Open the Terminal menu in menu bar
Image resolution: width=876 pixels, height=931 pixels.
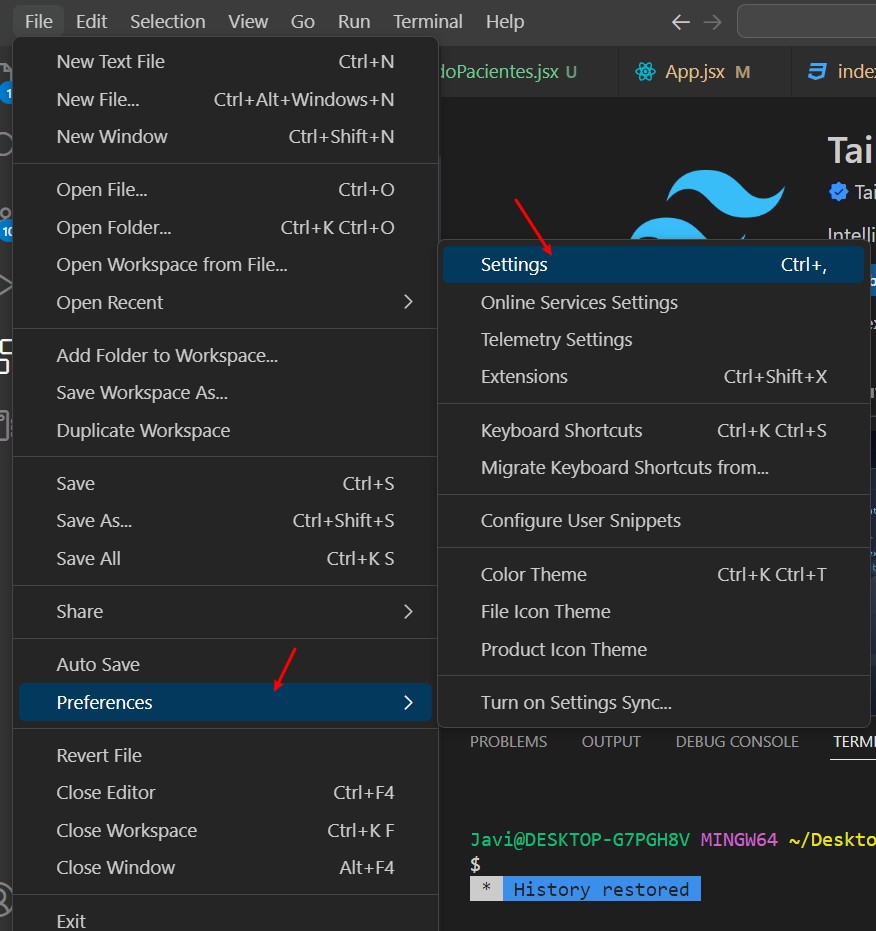point(427,21)
